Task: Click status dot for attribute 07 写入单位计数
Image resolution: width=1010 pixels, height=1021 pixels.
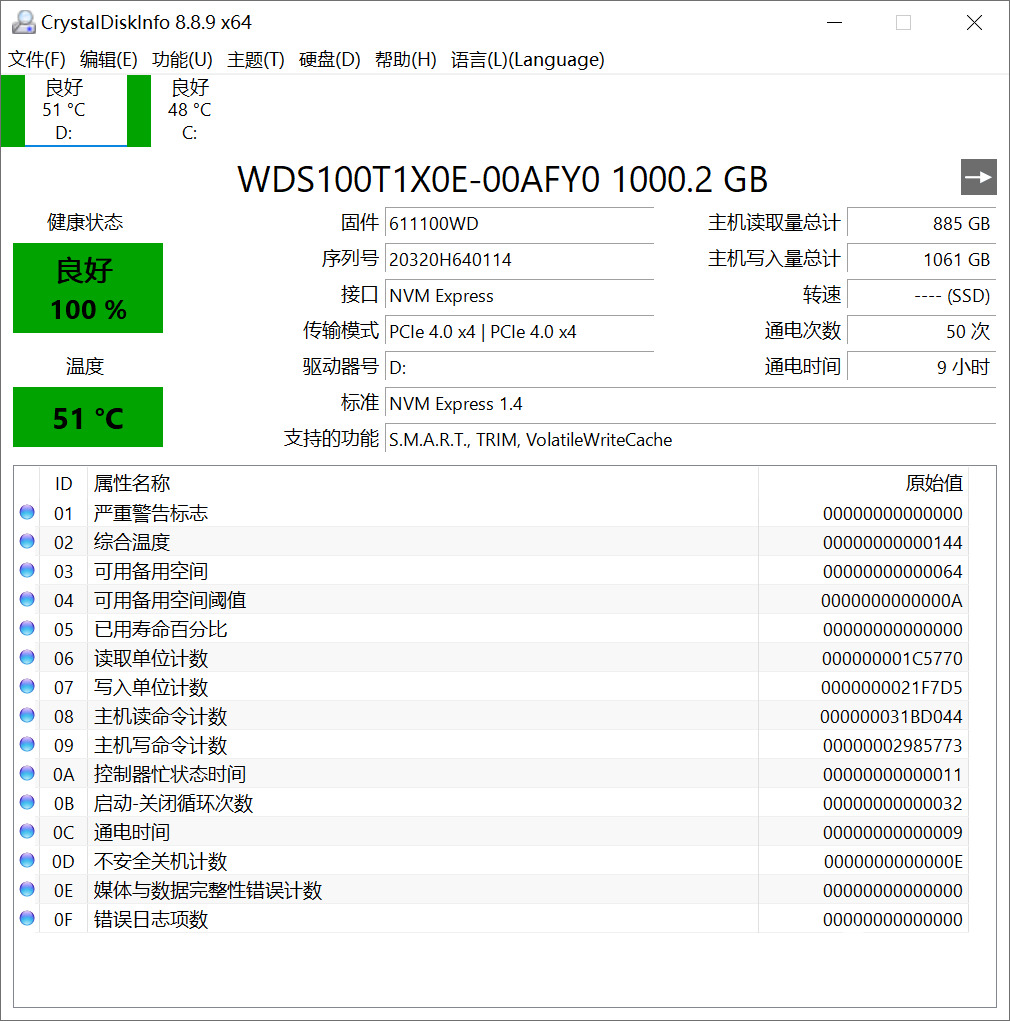Action: pyautogui.click(x=27, y=686)
